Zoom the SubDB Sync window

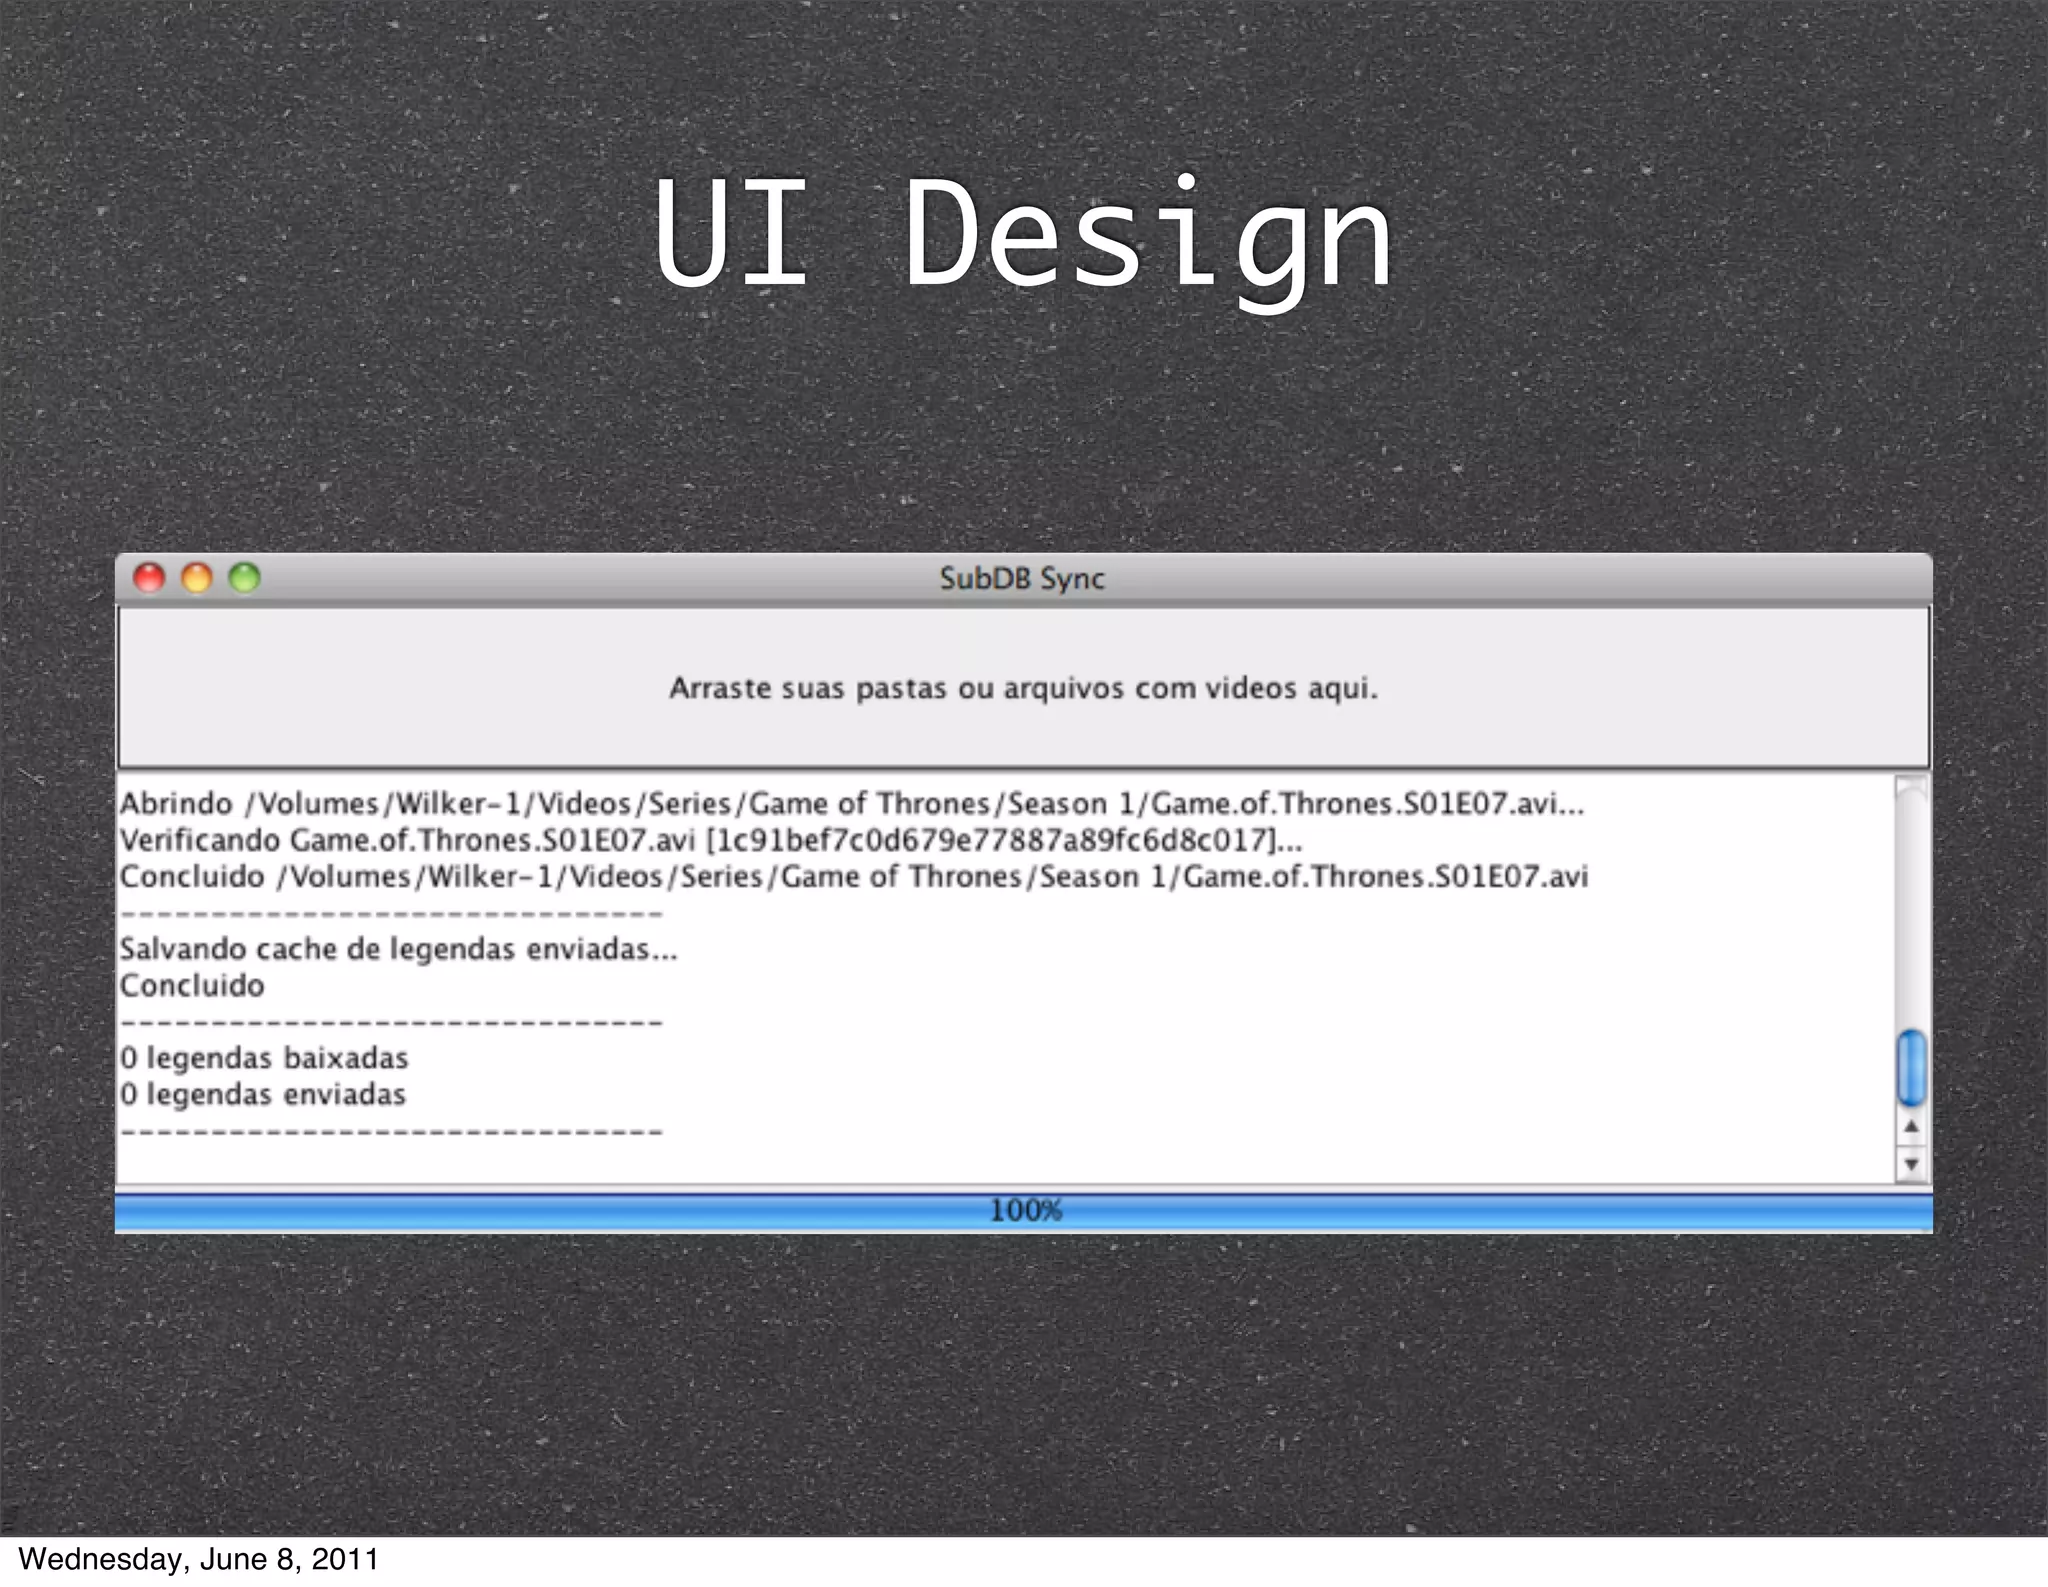coord(245,578)
